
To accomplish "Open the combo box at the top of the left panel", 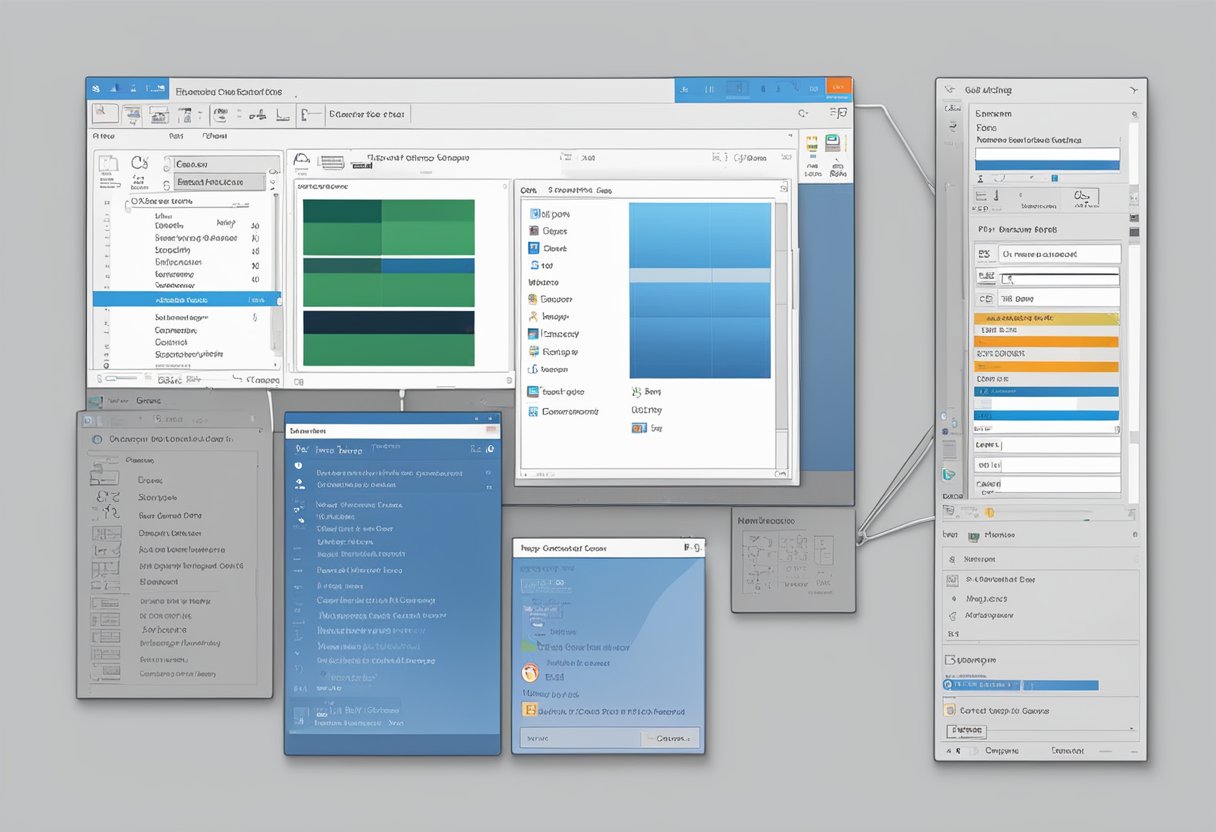I will pyautogui.click(x=222, y=163).
